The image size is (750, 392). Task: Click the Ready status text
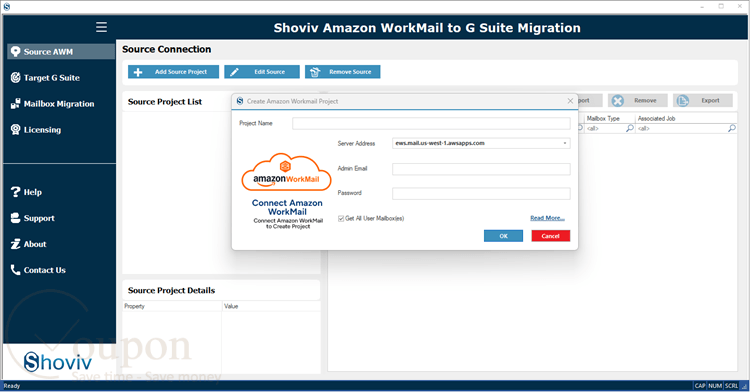point(12,386)
